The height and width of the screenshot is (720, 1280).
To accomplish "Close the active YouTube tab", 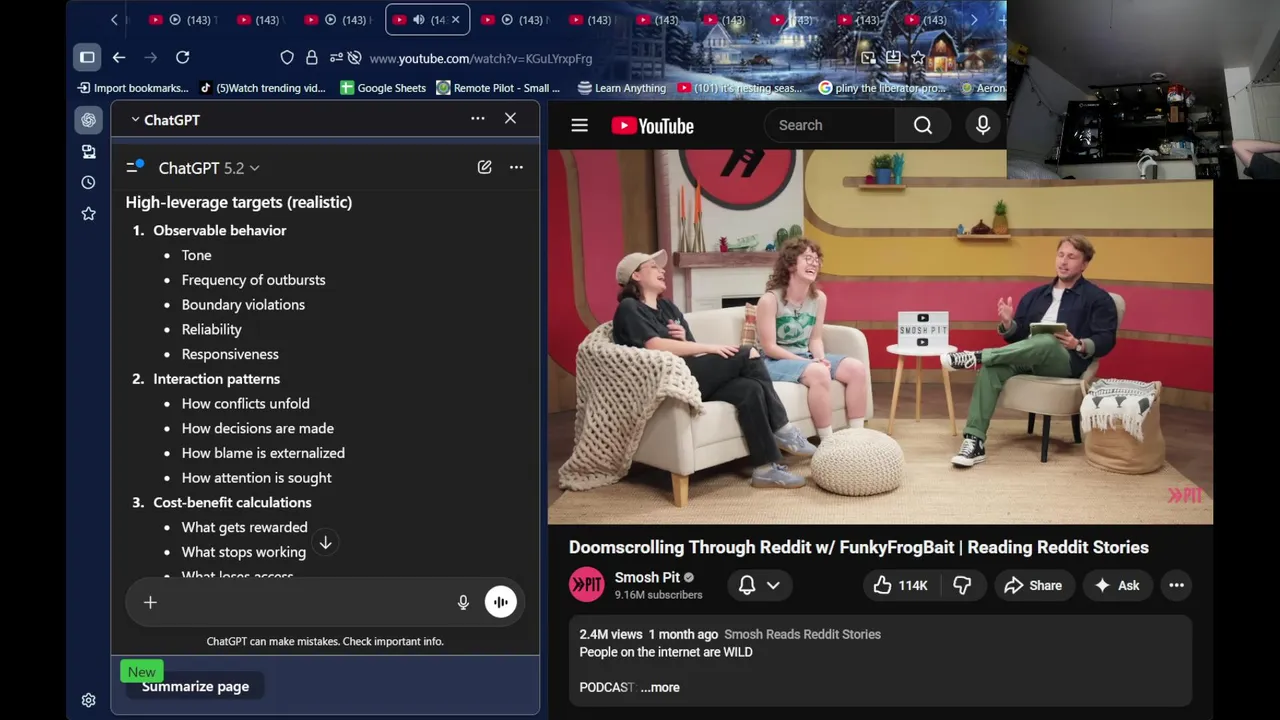I will (x=456, y=19).
